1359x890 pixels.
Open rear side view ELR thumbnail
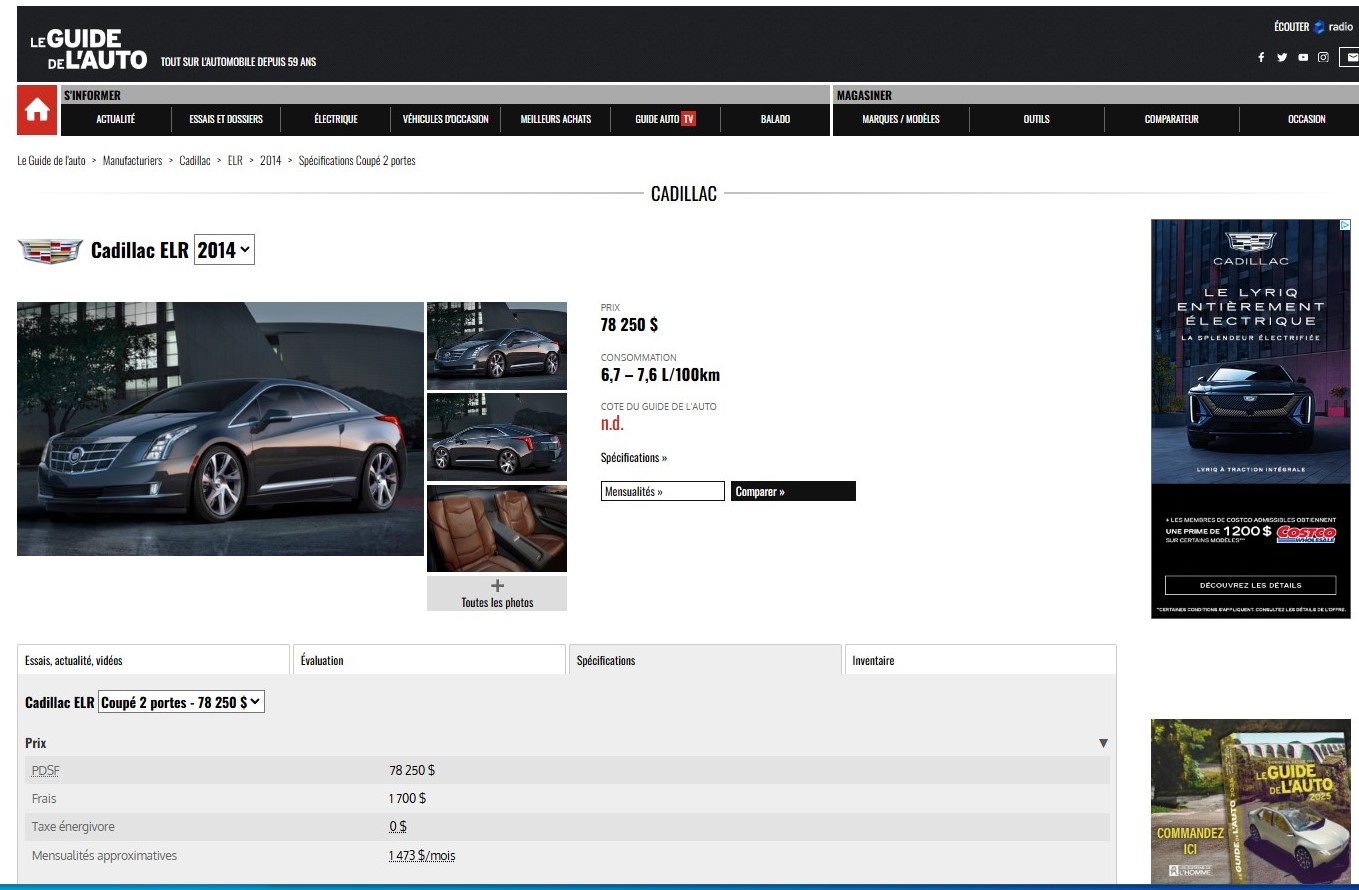point(497,438)
